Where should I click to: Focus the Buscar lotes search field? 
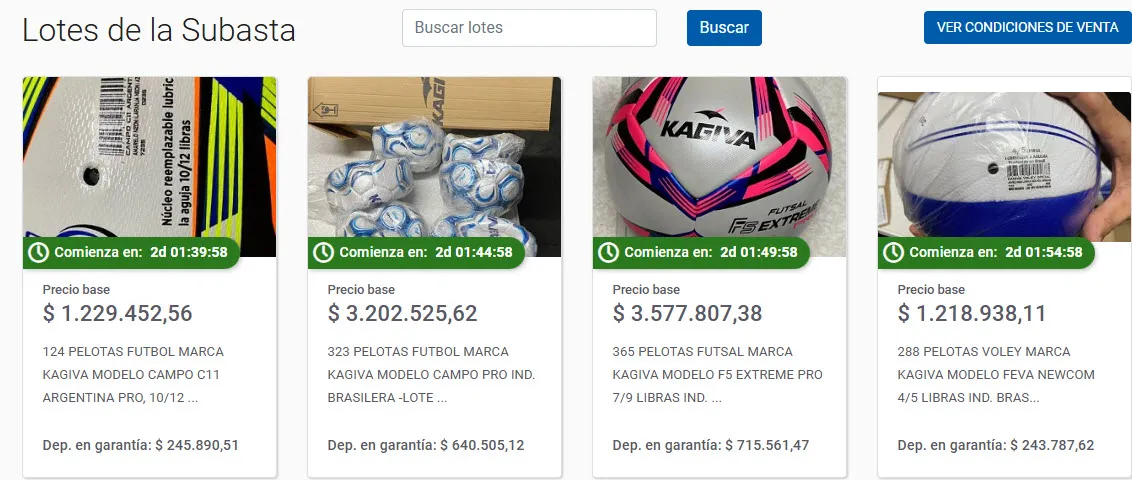[x=529, y=28]
